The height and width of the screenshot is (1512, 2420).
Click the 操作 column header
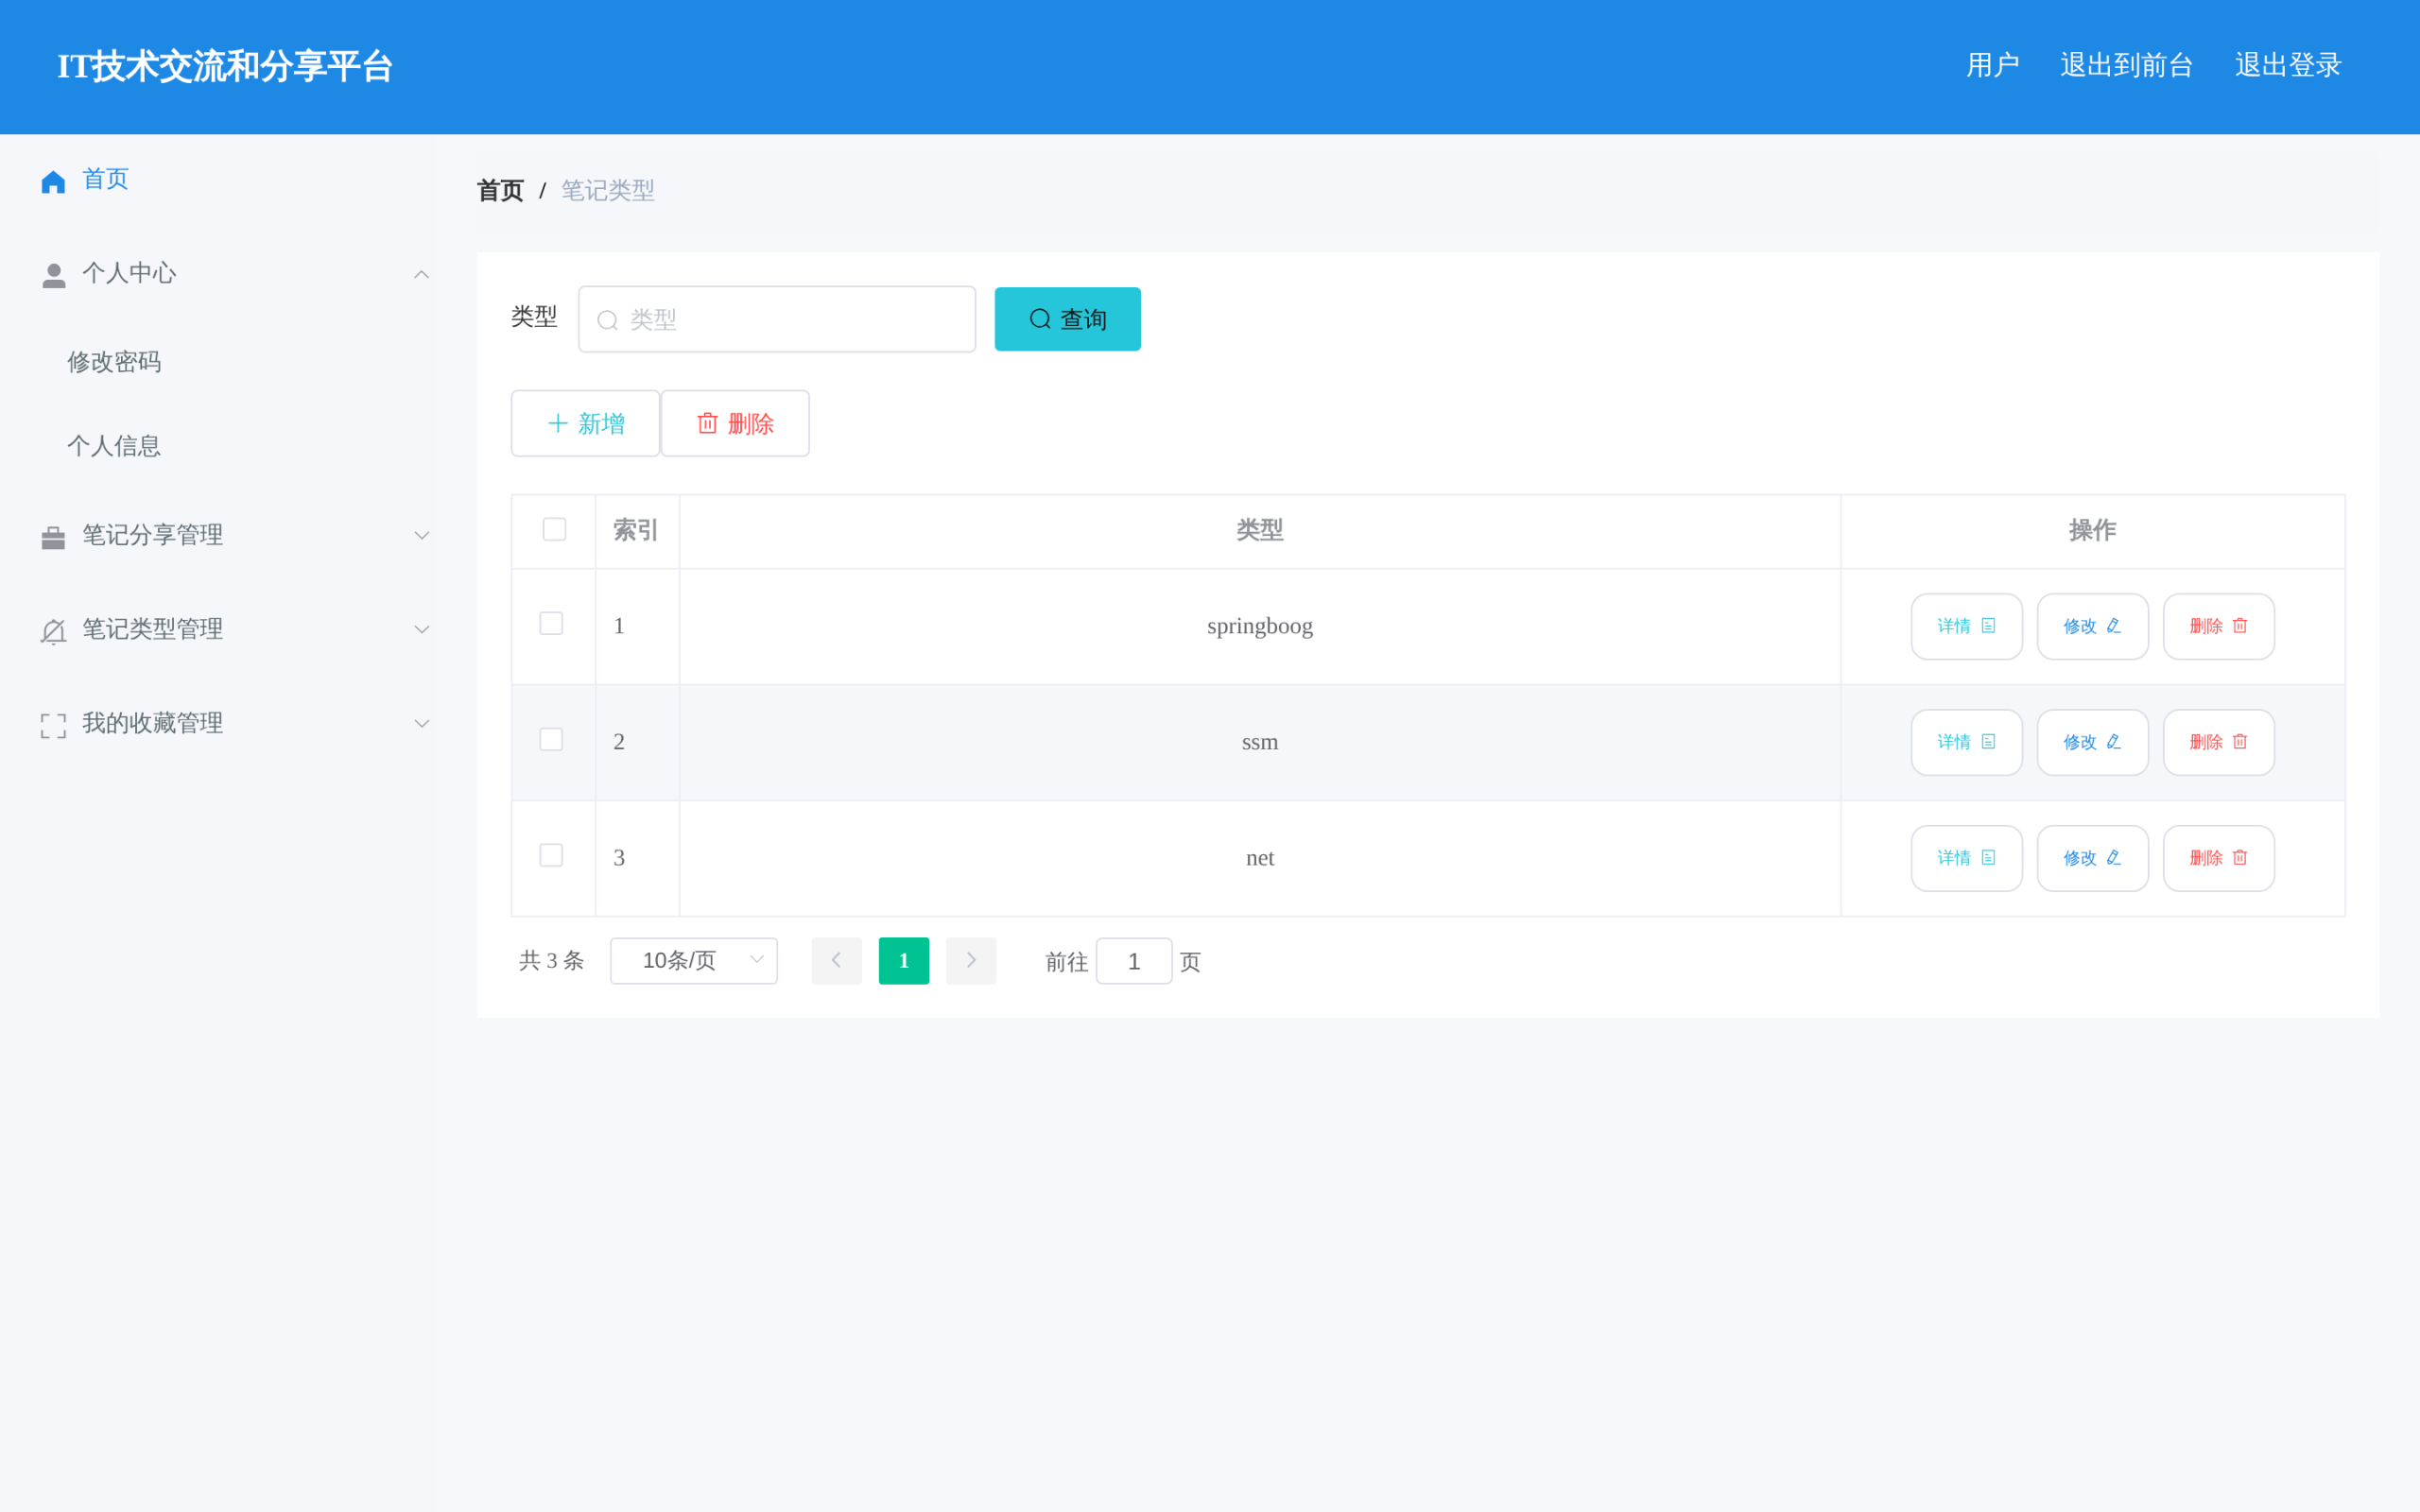[2092, 530]
